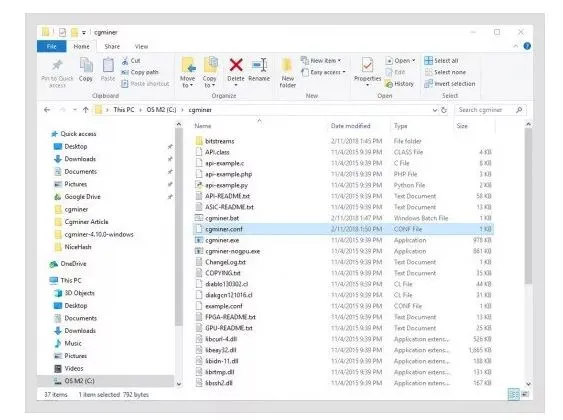Screen dimensions: 563x420
Task: Click the Rename icon
Action: [x=259, y=65]
